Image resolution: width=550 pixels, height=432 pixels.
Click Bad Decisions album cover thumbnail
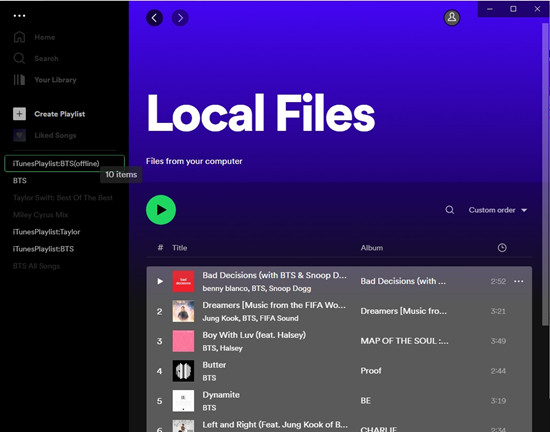[x=183, y=282]
